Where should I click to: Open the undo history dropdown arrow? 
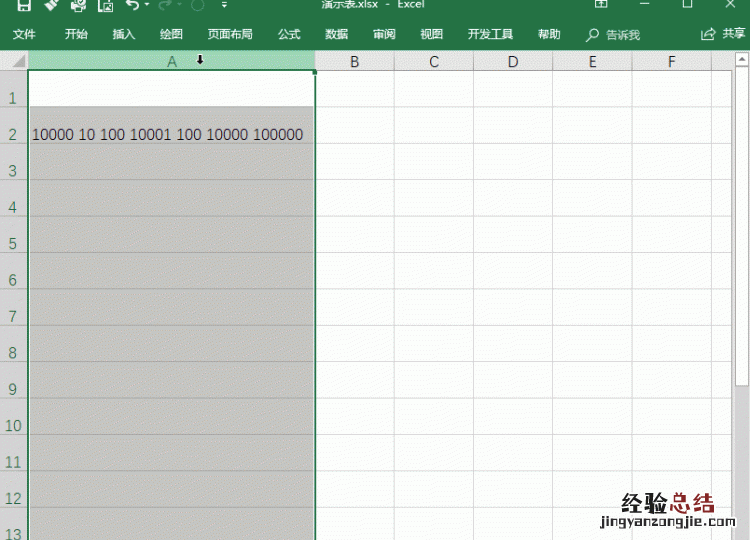(147, 5)
